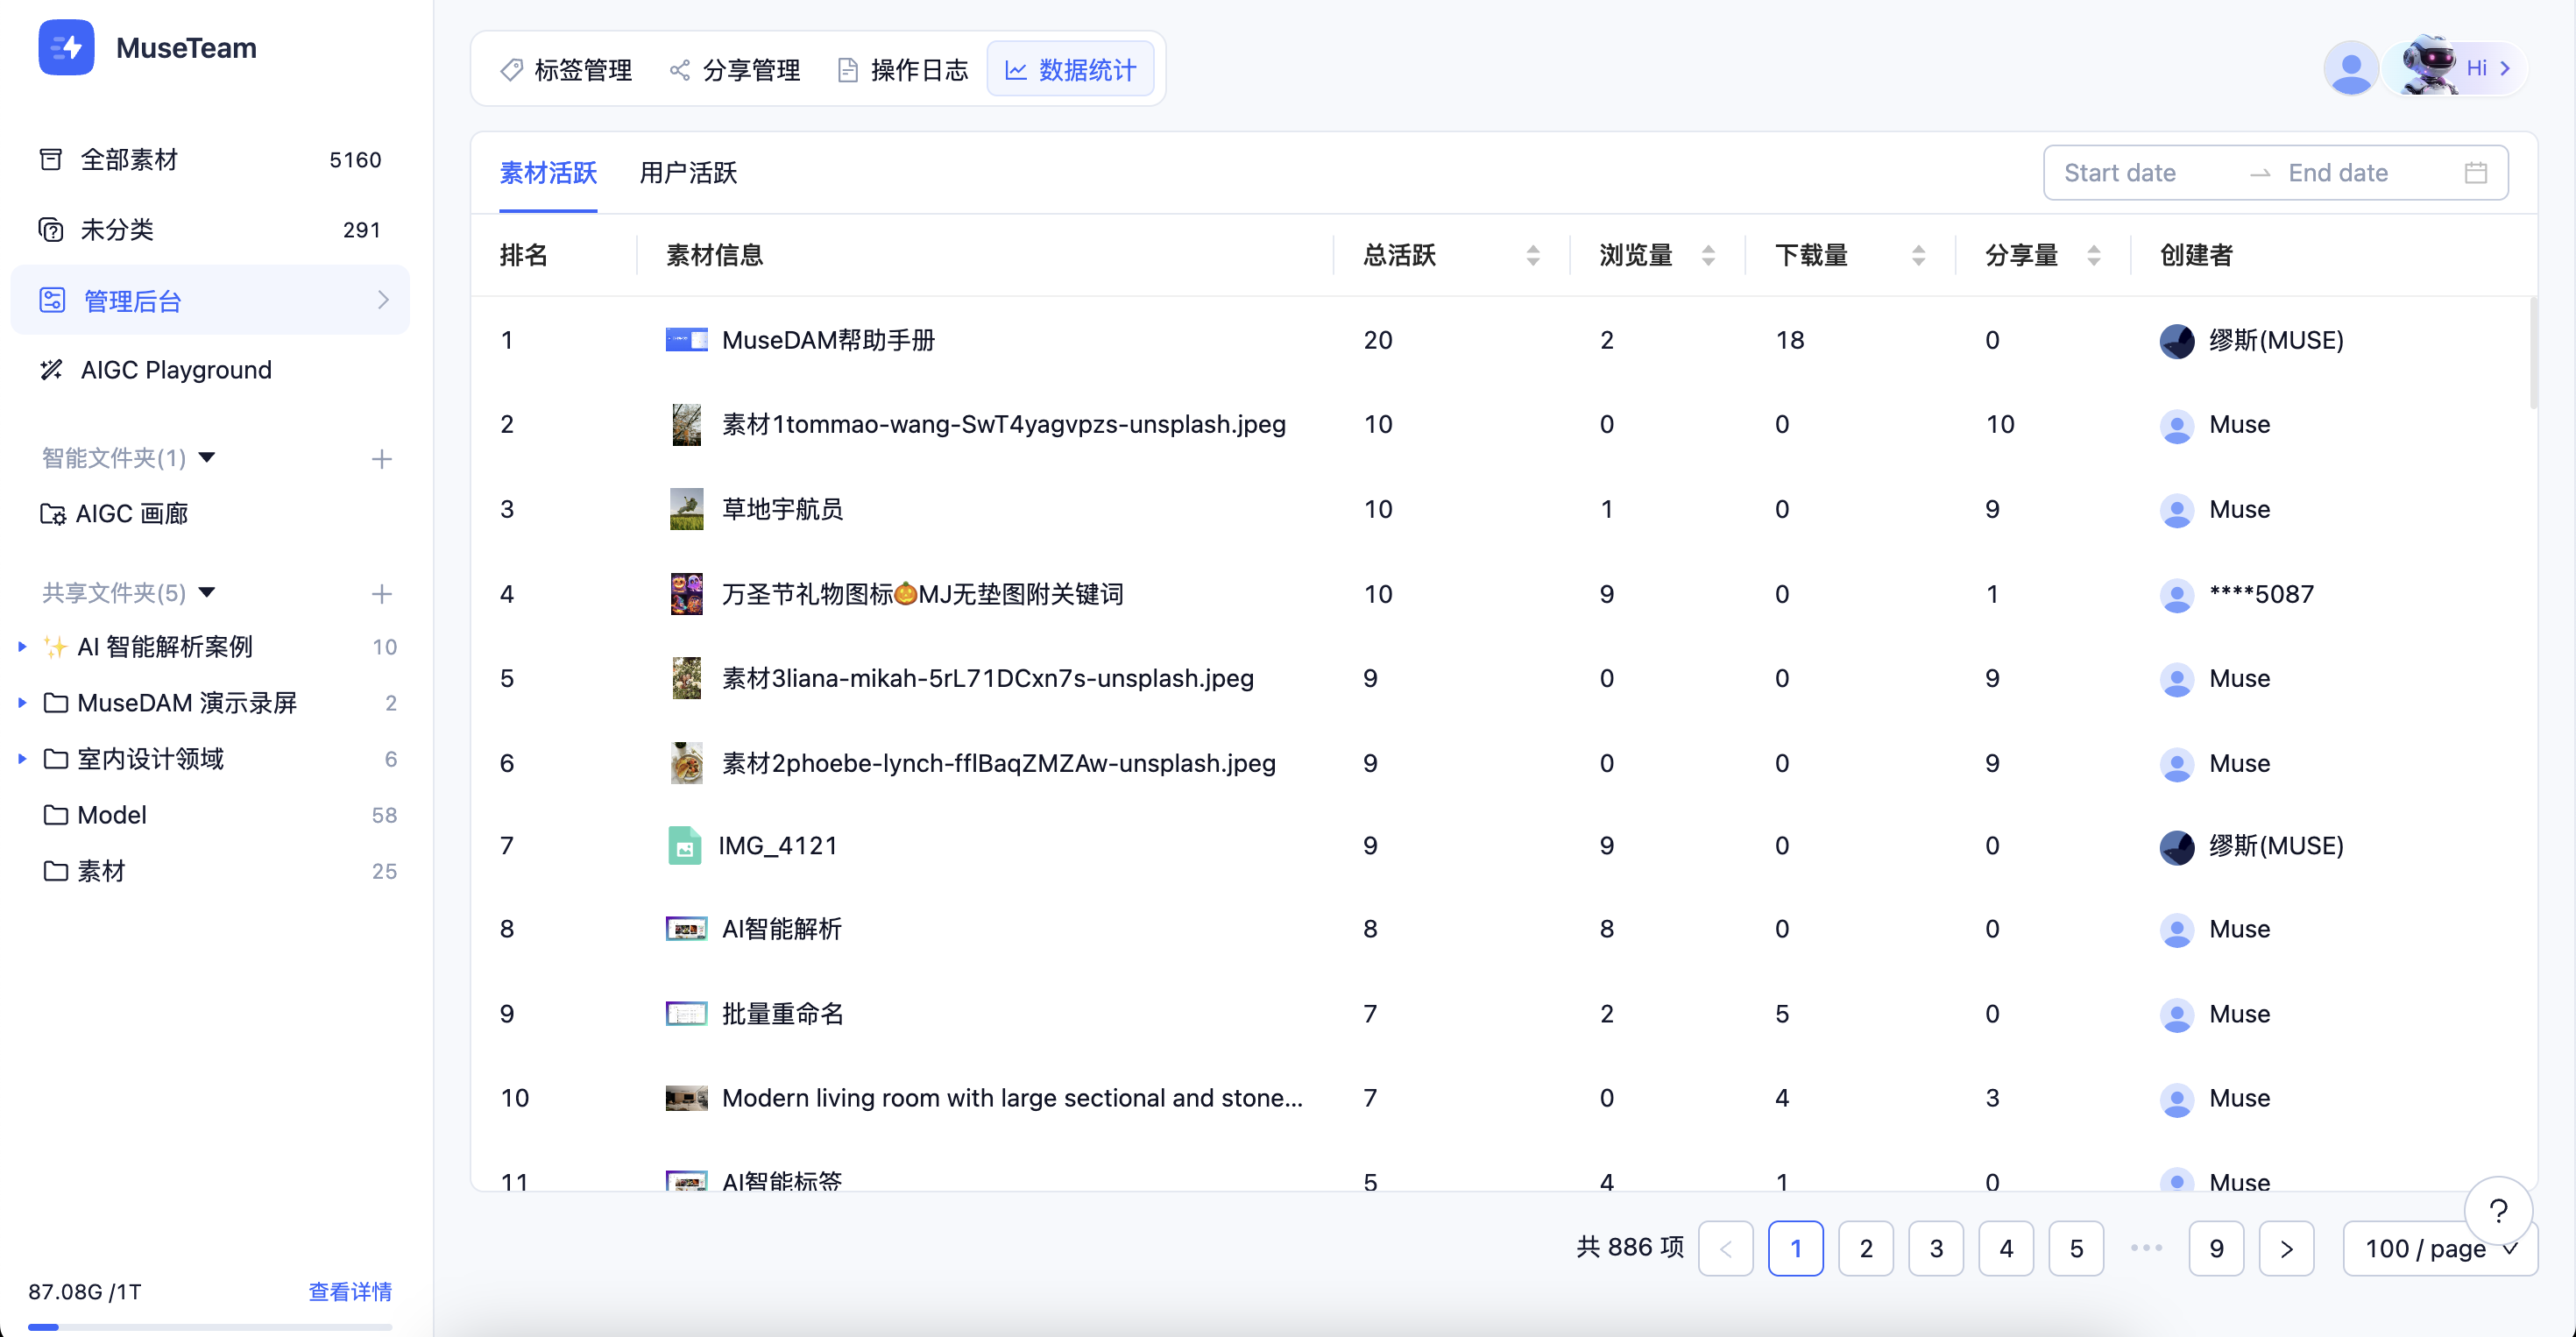
Task: Click the Start date input field
Action: pyautogui.click(x=2120, y=173)
